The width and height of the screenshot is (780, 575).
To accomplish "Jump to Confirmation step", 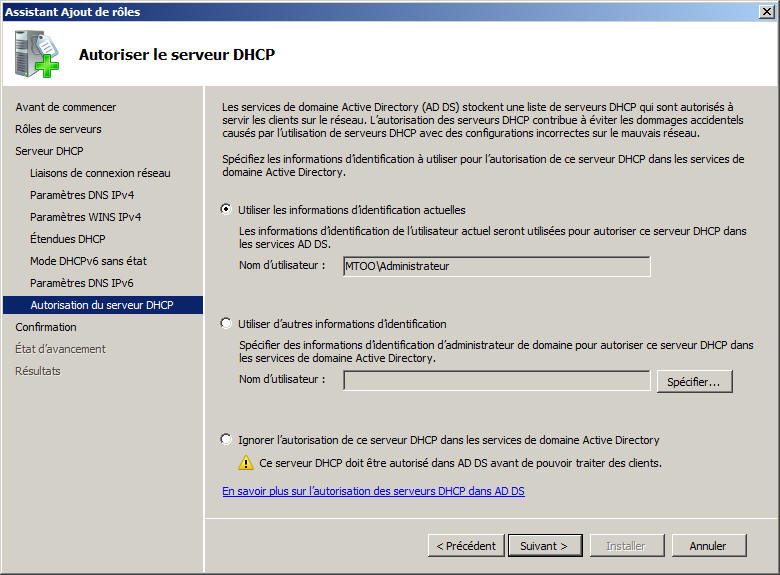I will pyautogui.click(x=46, y=327).
